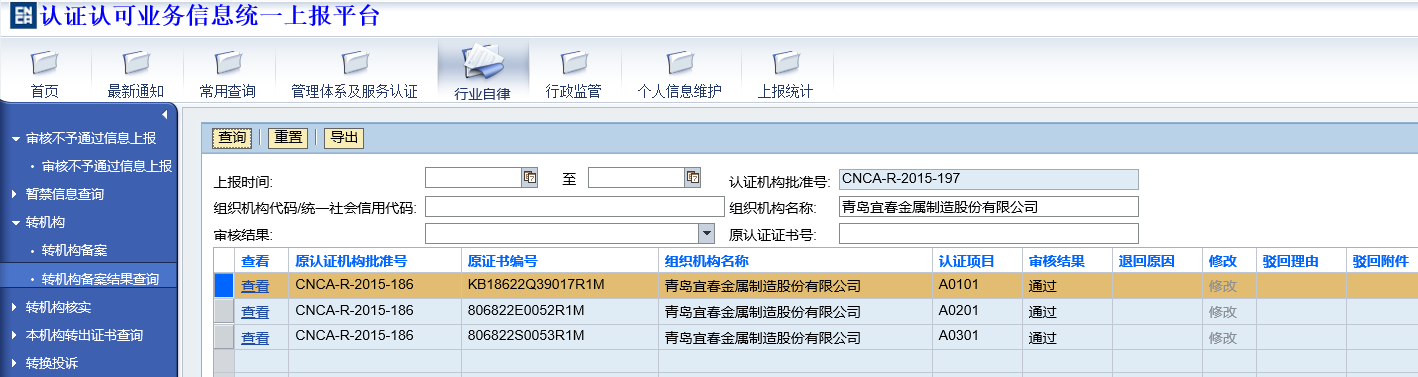Sort by 驳回理由 column header
This screenshot has height=377, width=1418.
(1290, 261)
